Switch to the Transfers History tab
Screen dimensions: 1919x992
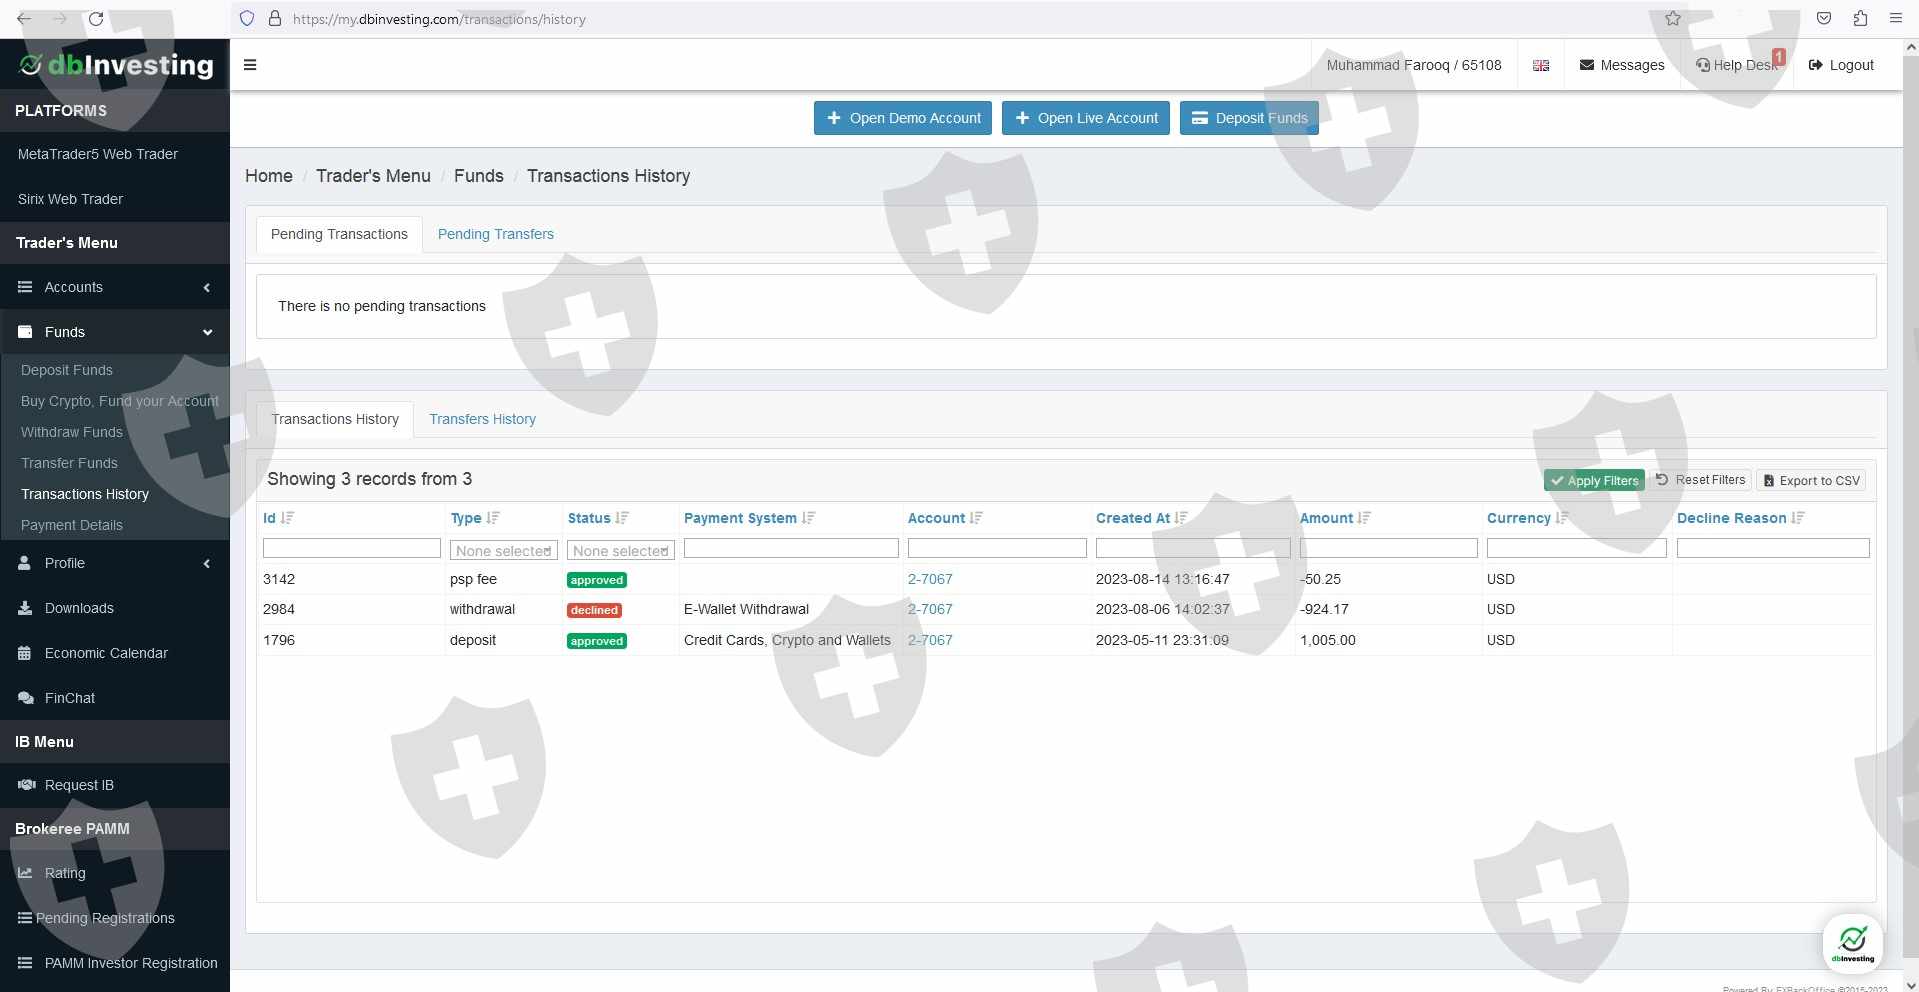482,419
